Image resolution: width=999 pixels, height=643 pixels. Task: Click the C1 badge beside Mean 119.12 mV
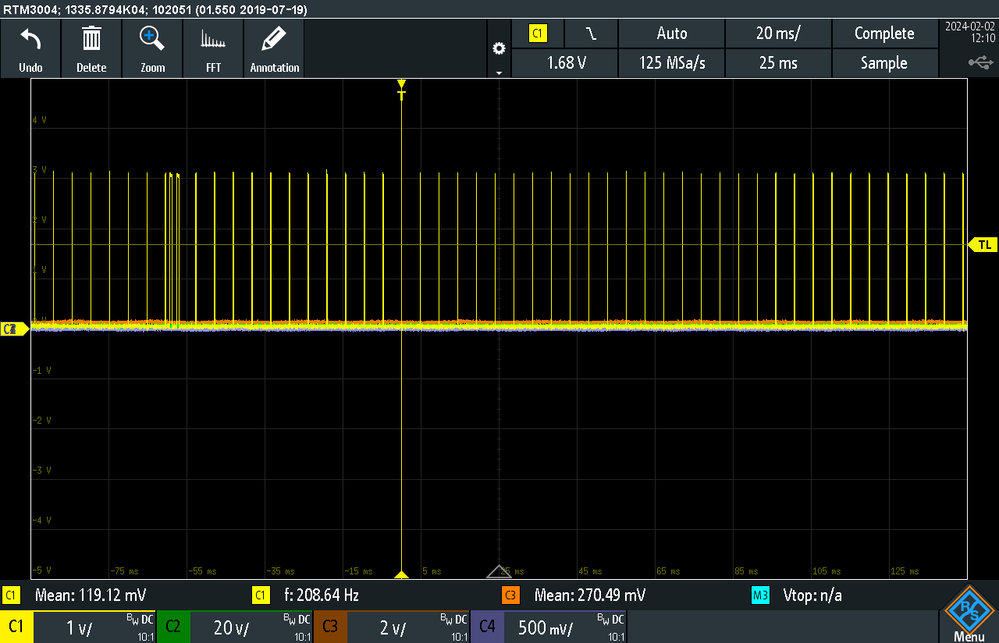[x=11, y=595]
